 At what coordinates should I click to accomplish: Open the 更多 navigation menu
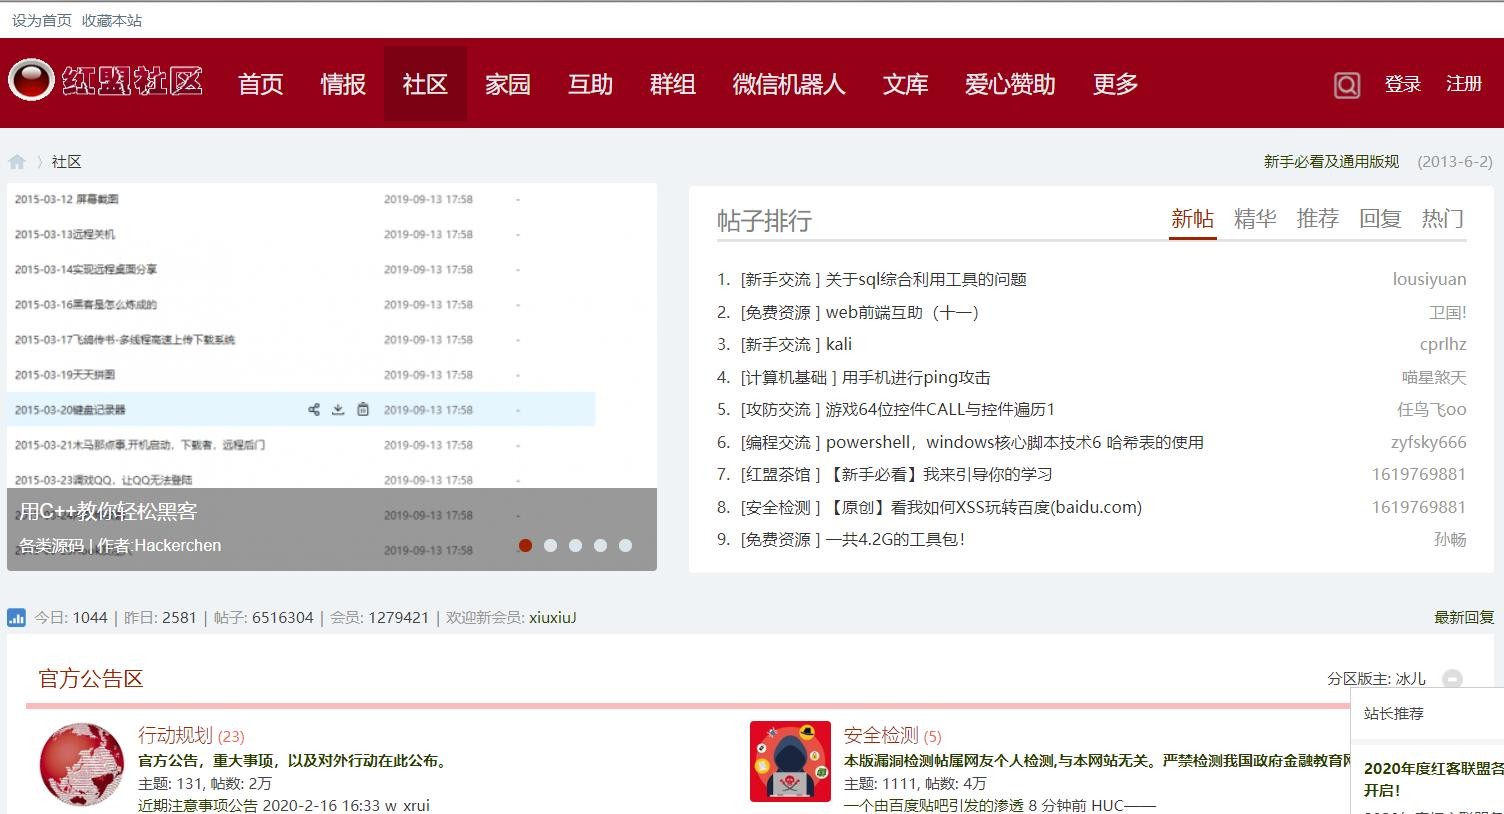[x=1115, y=84]
